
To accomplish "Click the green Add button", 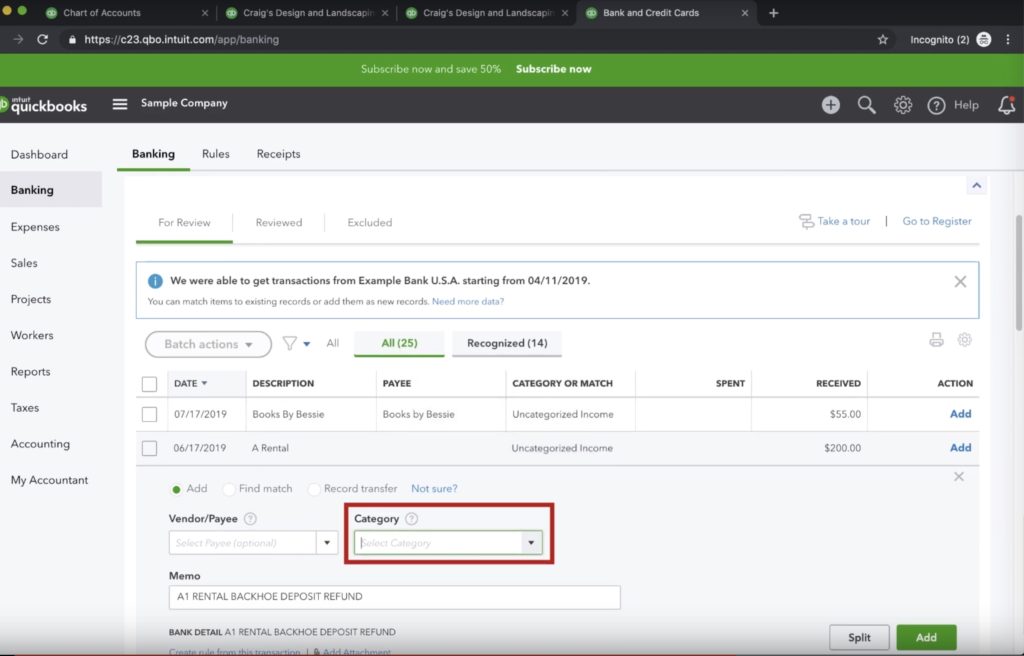I will click(926, 638).
